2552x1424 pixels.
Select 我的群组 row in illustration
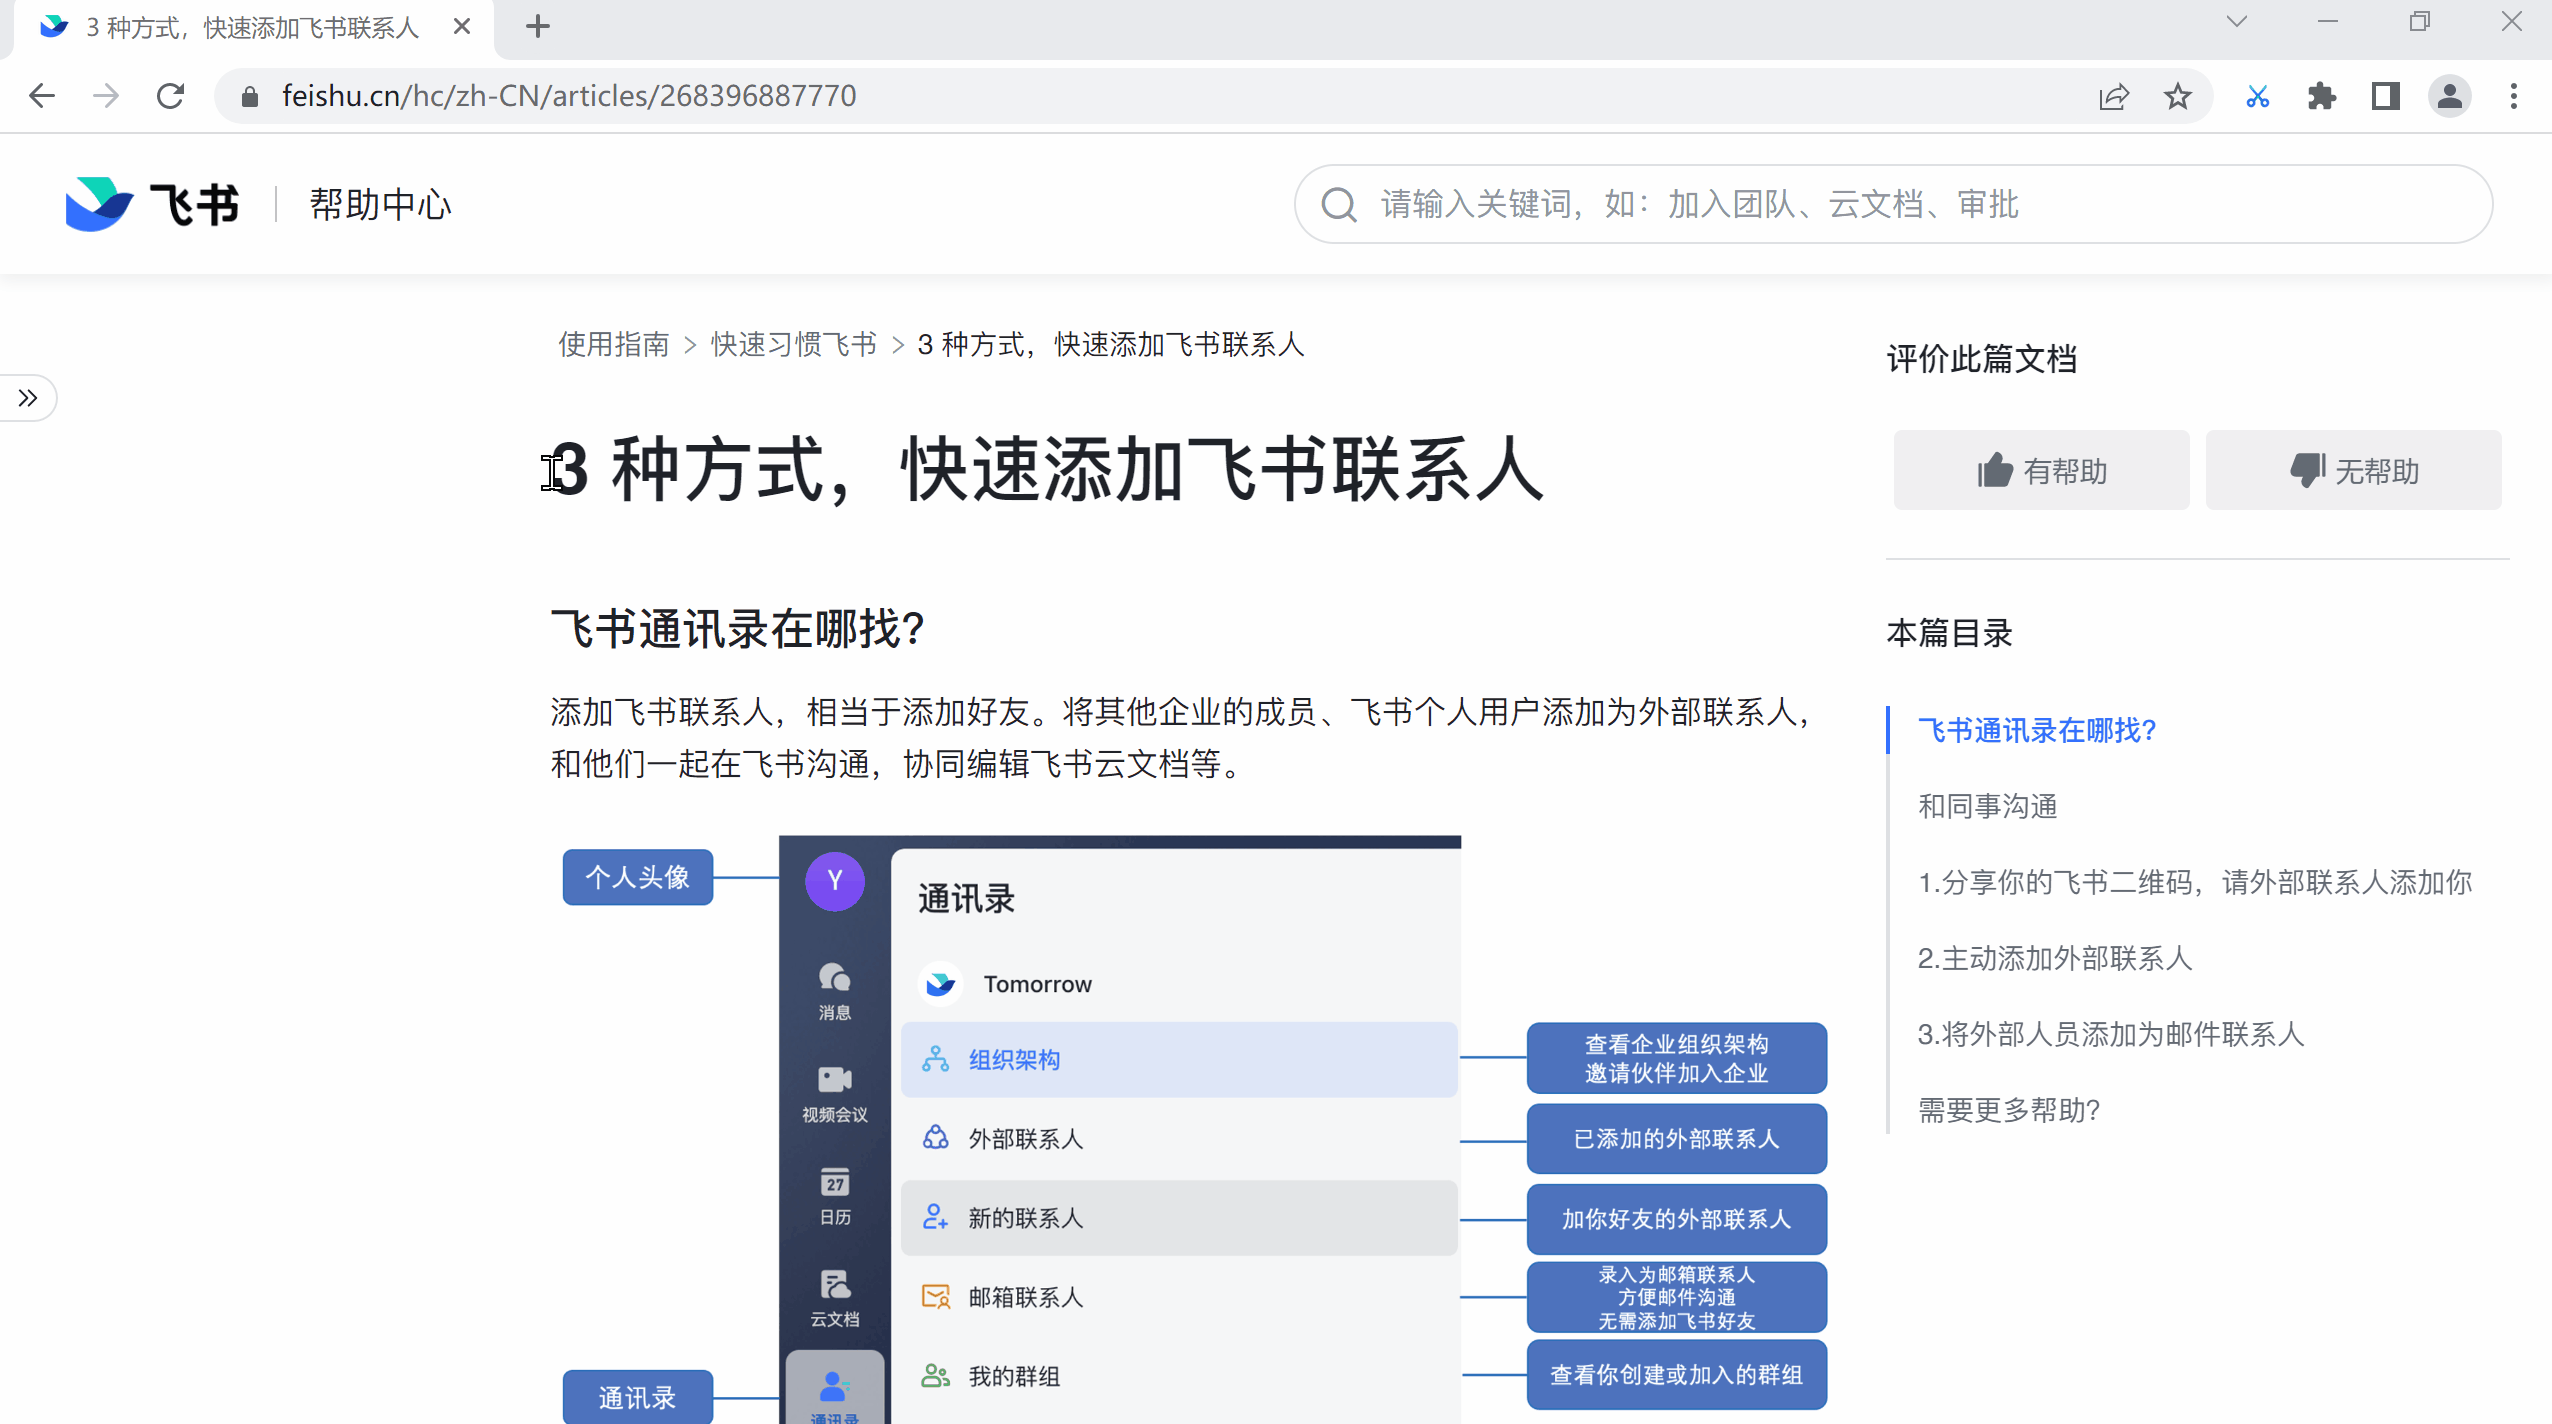[1179, 1376]
